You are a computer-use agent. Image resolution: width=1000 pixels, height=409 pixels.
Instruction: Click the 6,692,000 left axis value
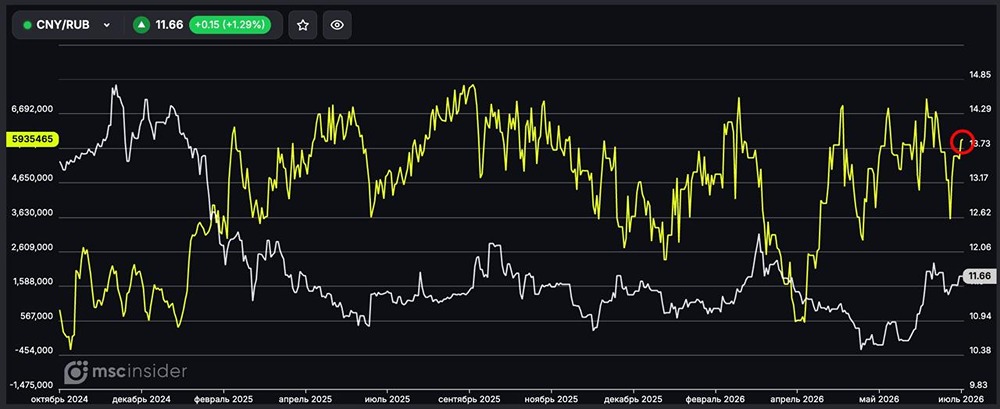(x=32, y=110)
